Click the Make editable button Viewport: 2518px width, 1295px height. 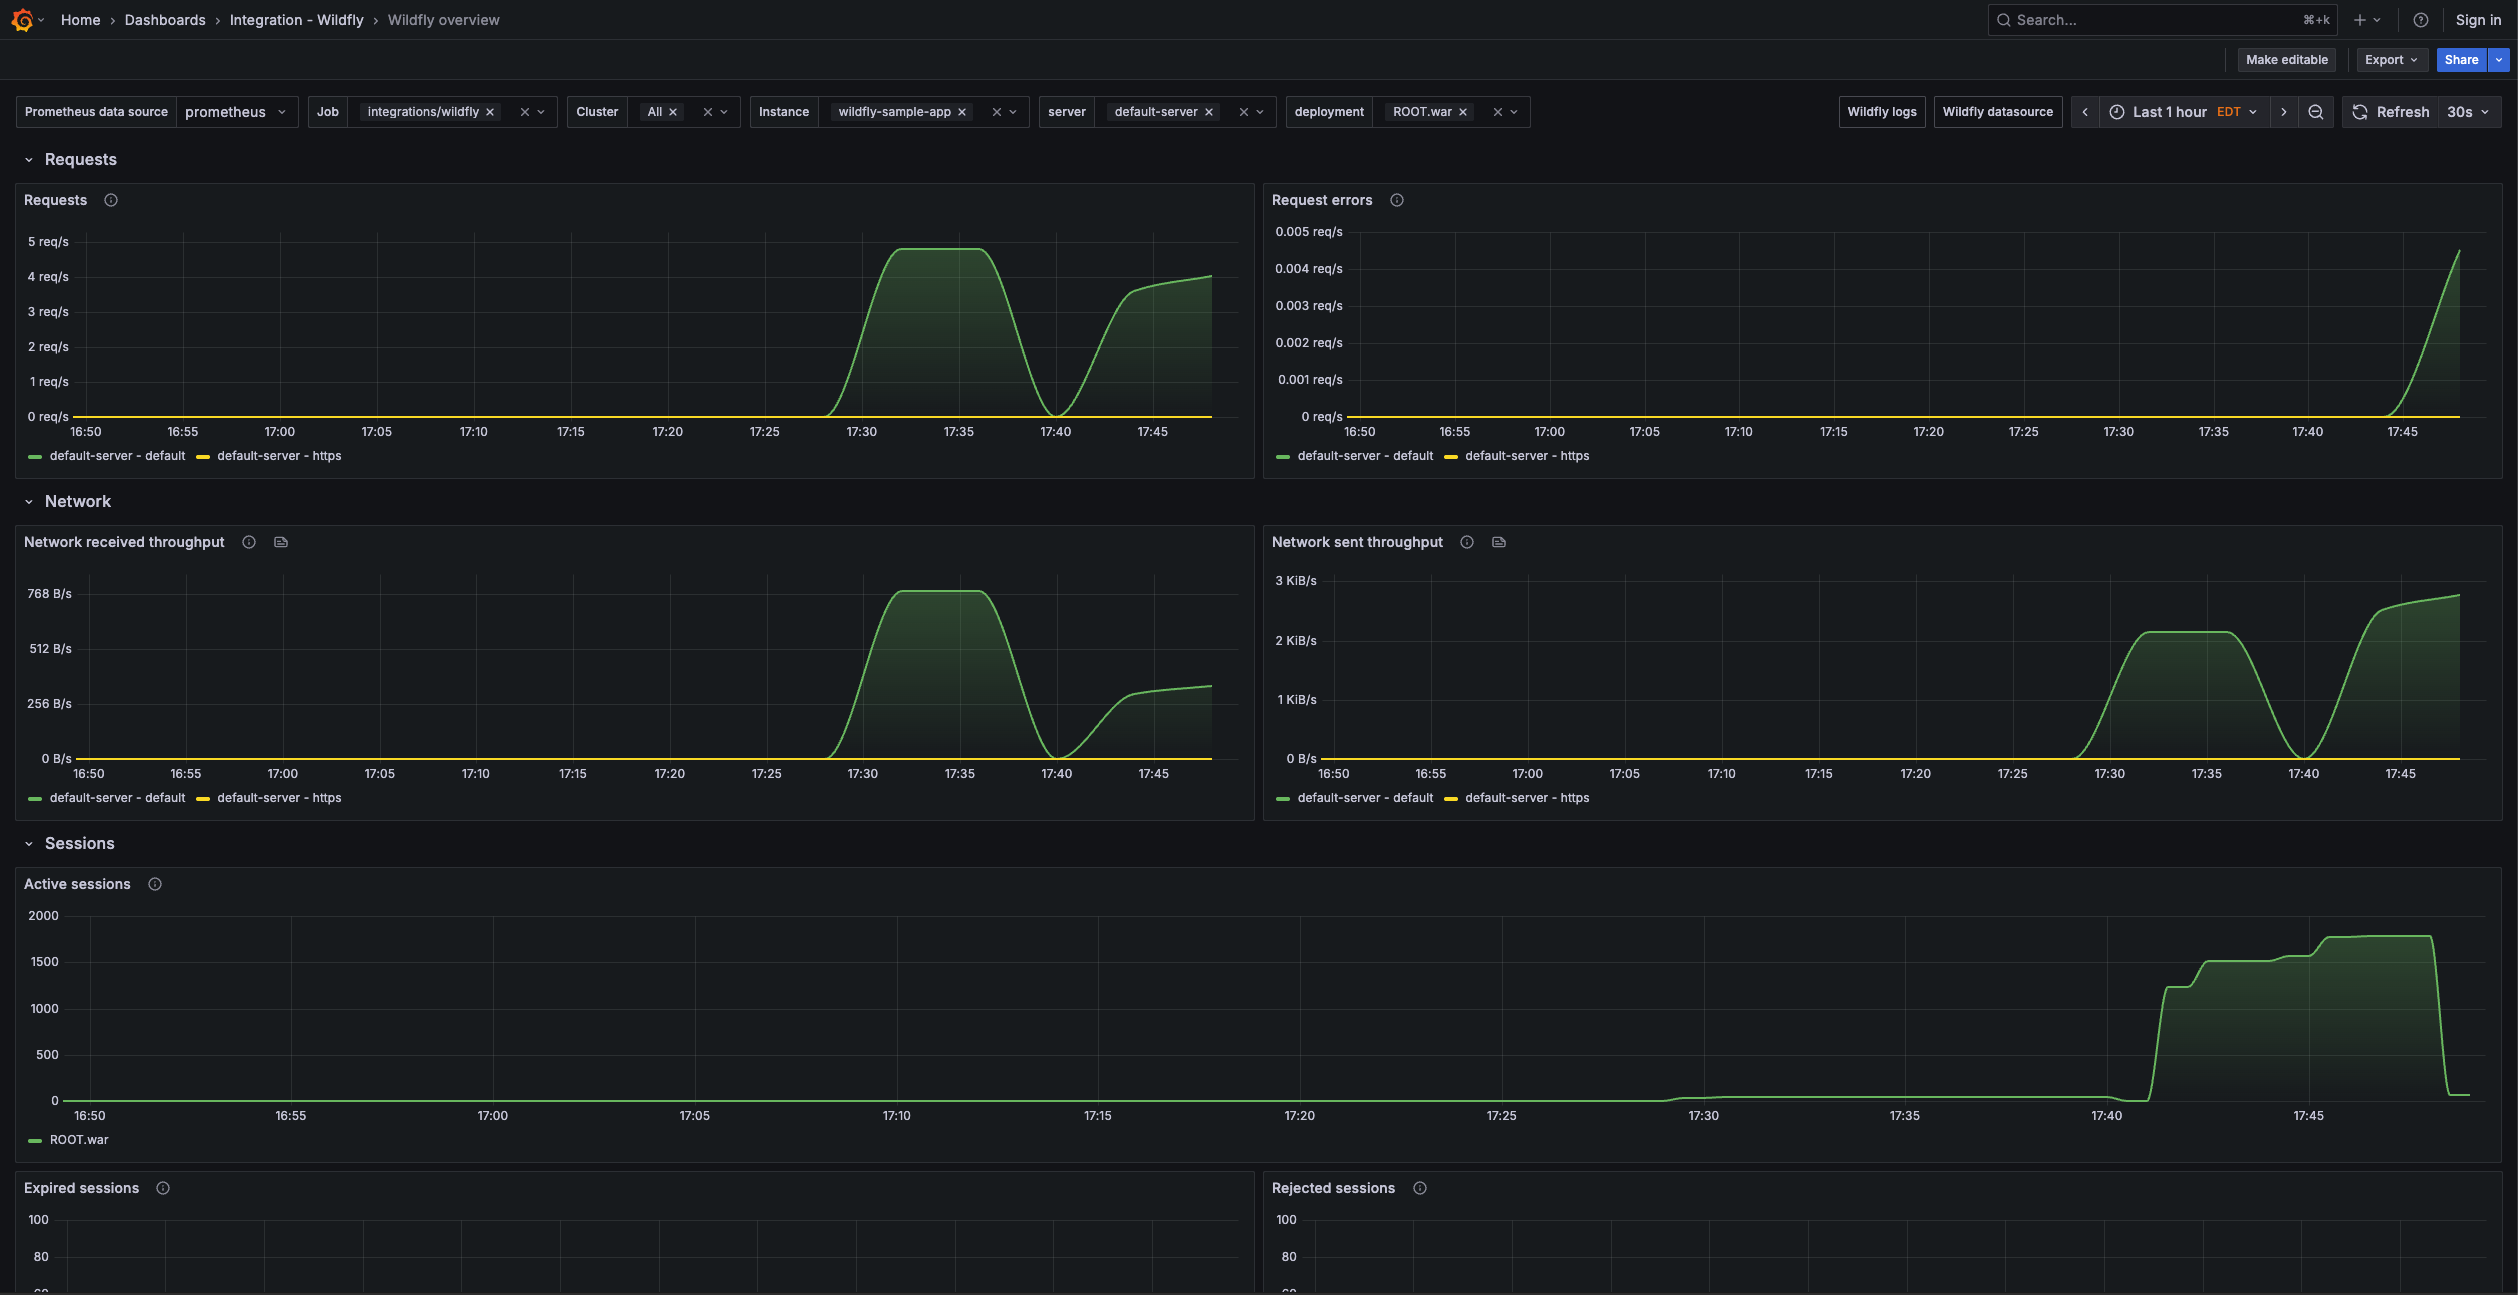pyautogui.click(x=2286, y=60)
